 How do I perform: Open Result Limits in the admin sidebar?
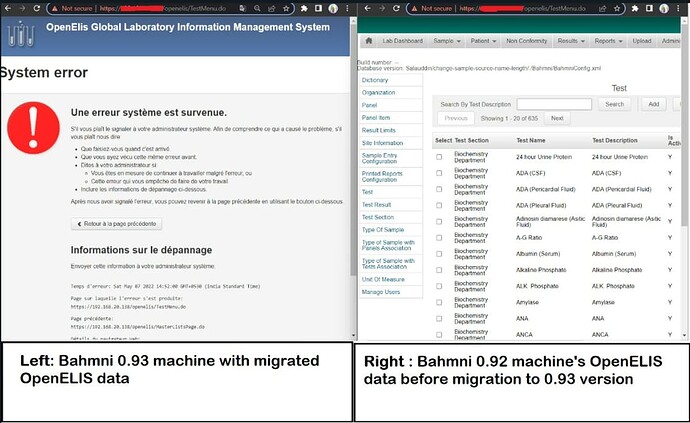(378, 130)
